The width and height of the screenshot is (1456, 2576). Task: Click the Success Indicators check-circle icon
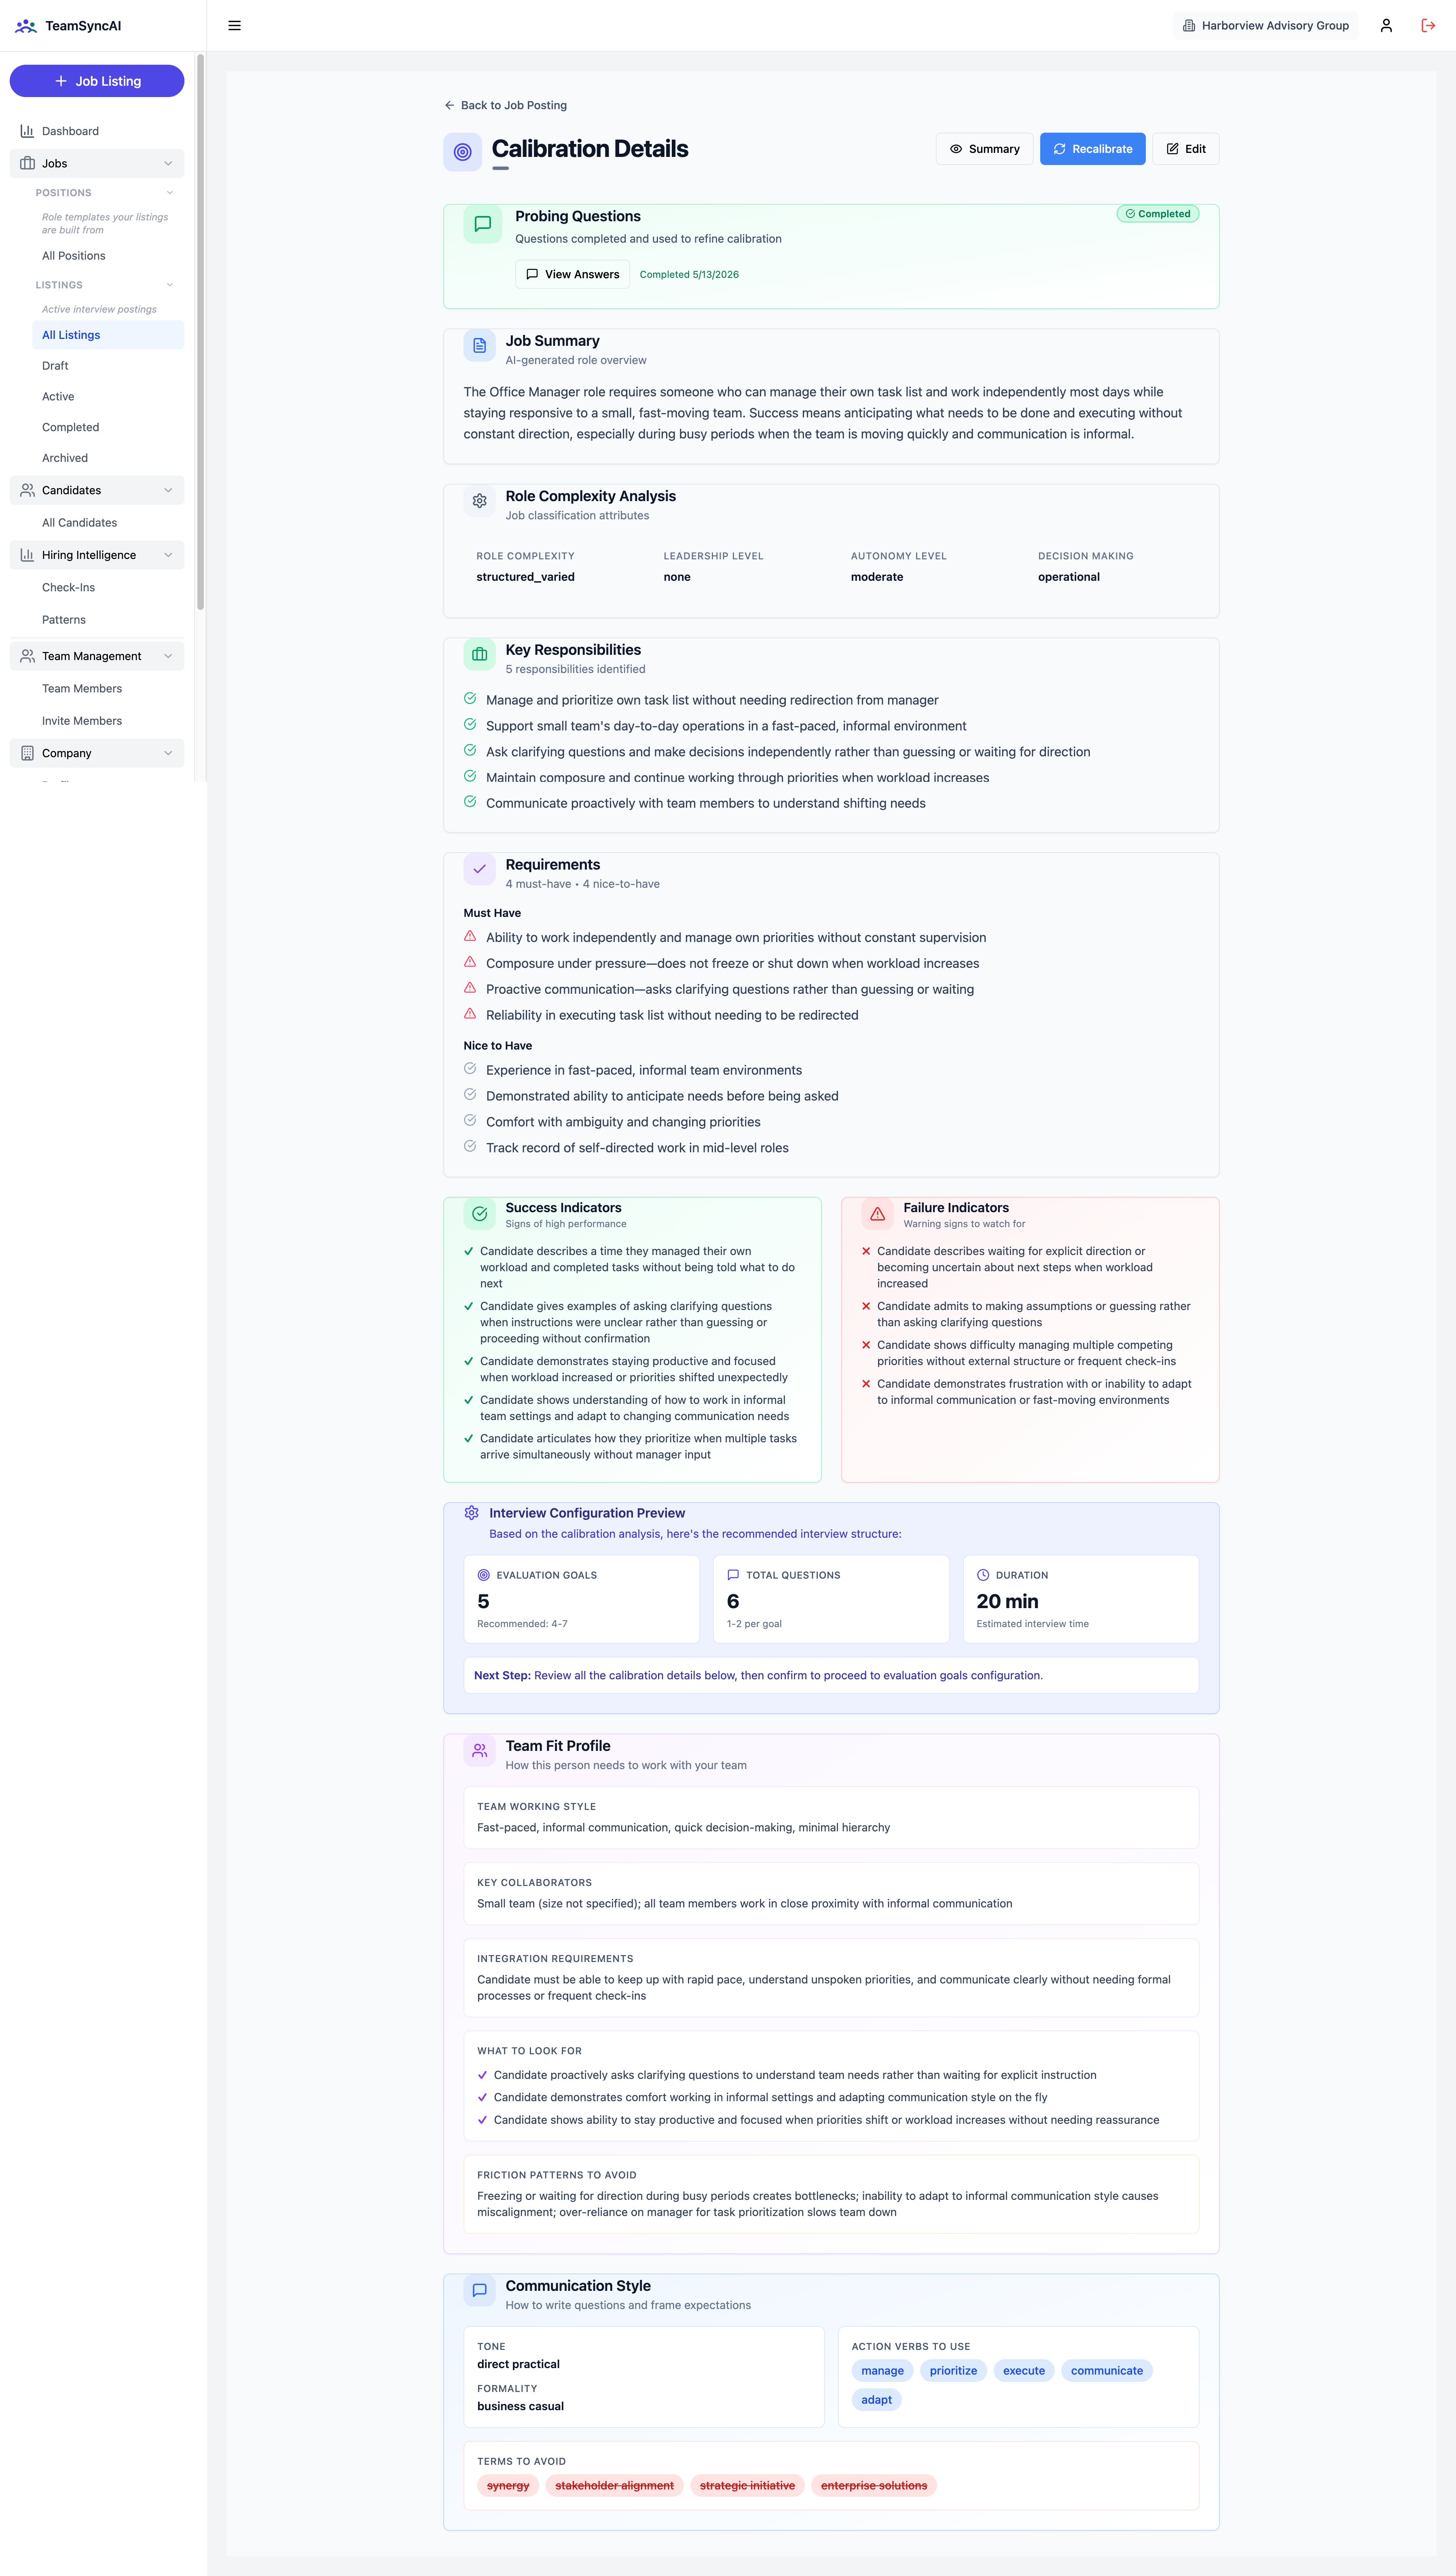pyautogui.click(x=480, y=1214)
